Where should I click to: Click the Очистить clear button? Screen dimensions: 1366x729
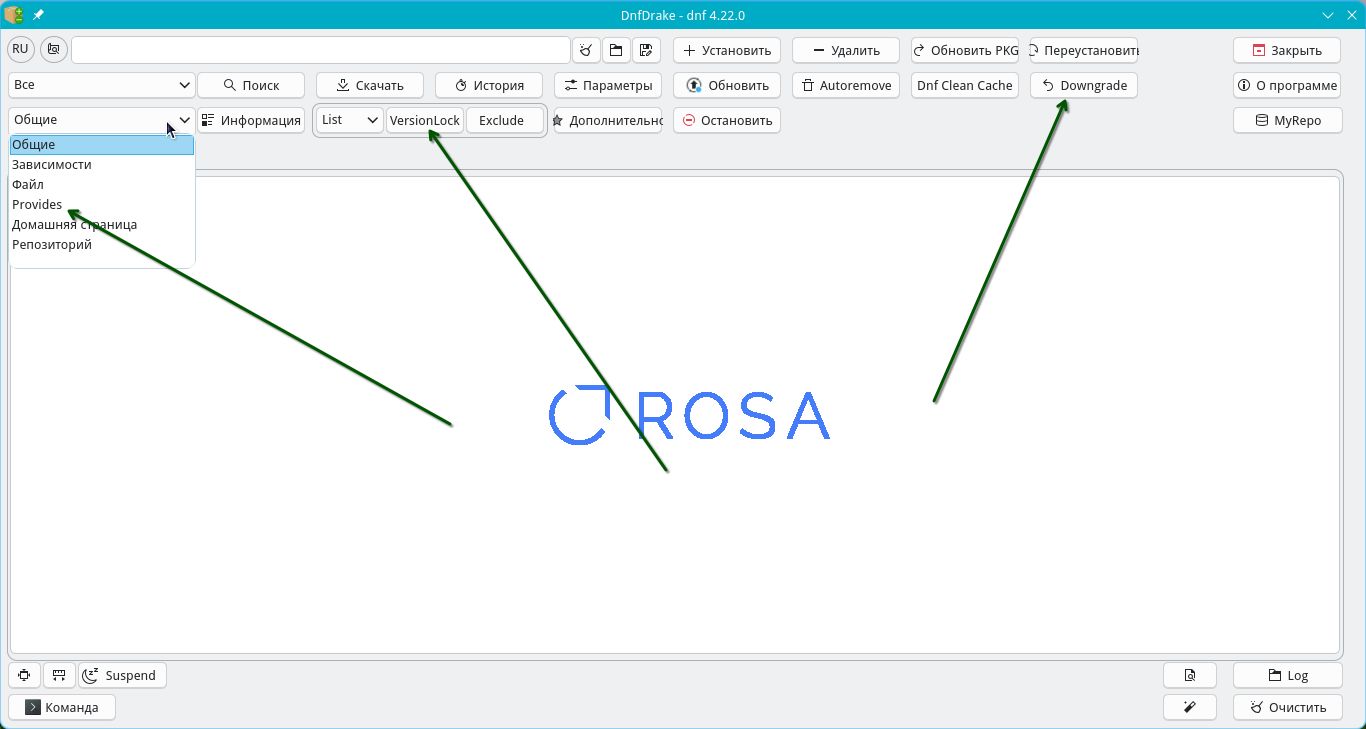[x=1287, y=707]
